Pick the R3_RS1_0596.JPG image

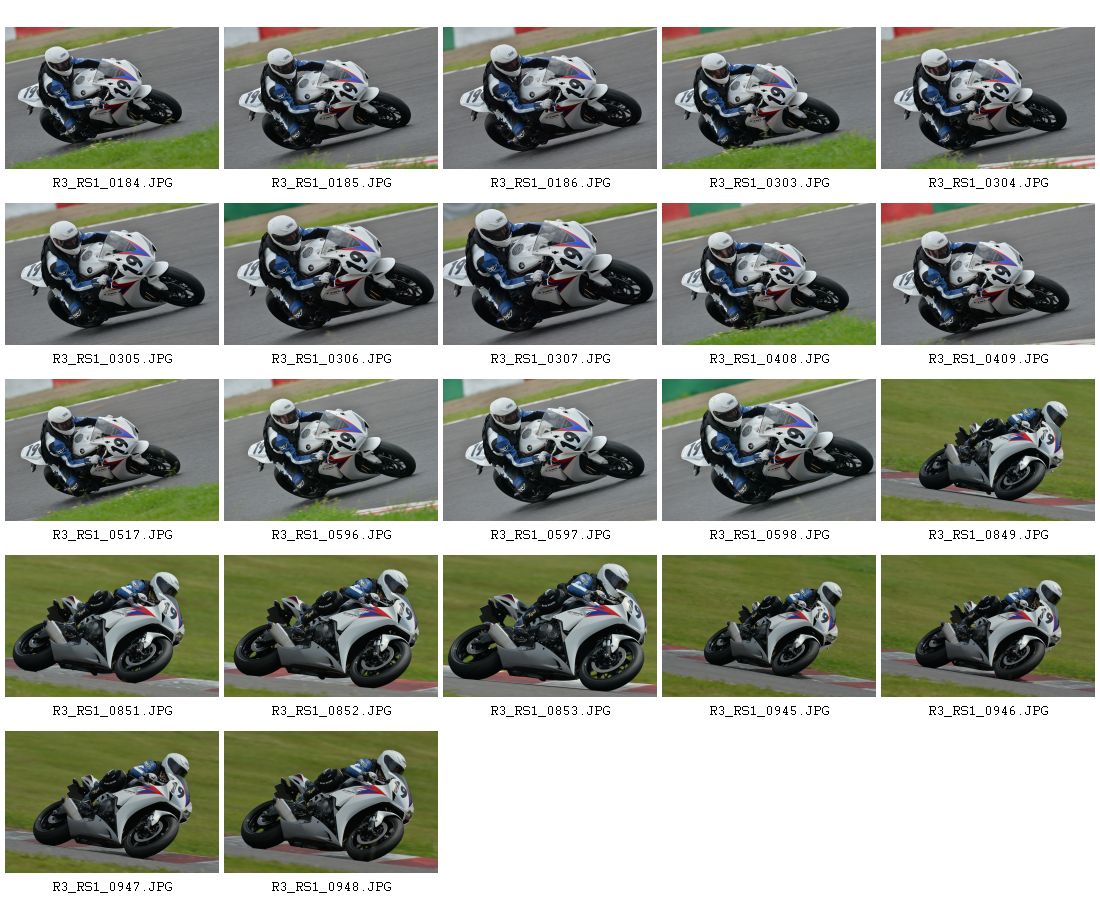point(331,450)
